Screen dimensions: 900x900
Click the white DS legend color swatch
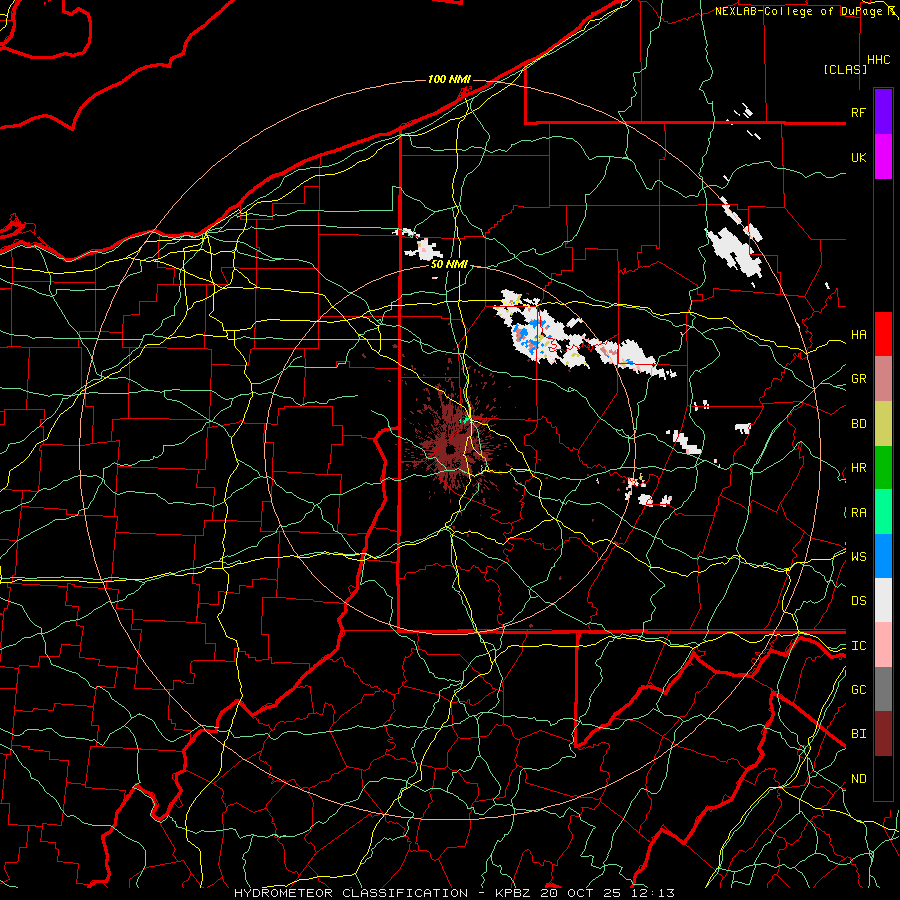(883, 600)
